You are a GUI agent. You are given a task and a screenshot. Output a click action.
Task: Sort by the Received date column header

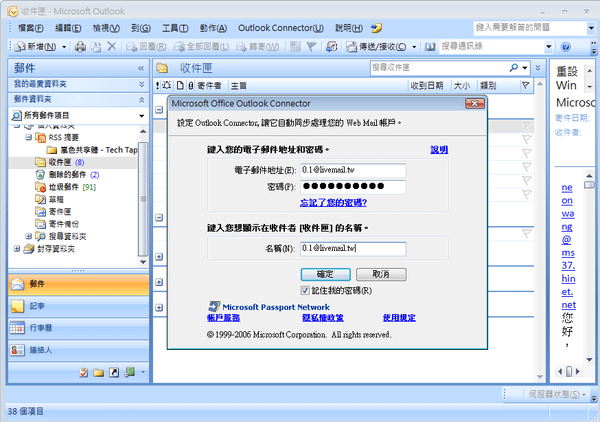click(427, 86)
